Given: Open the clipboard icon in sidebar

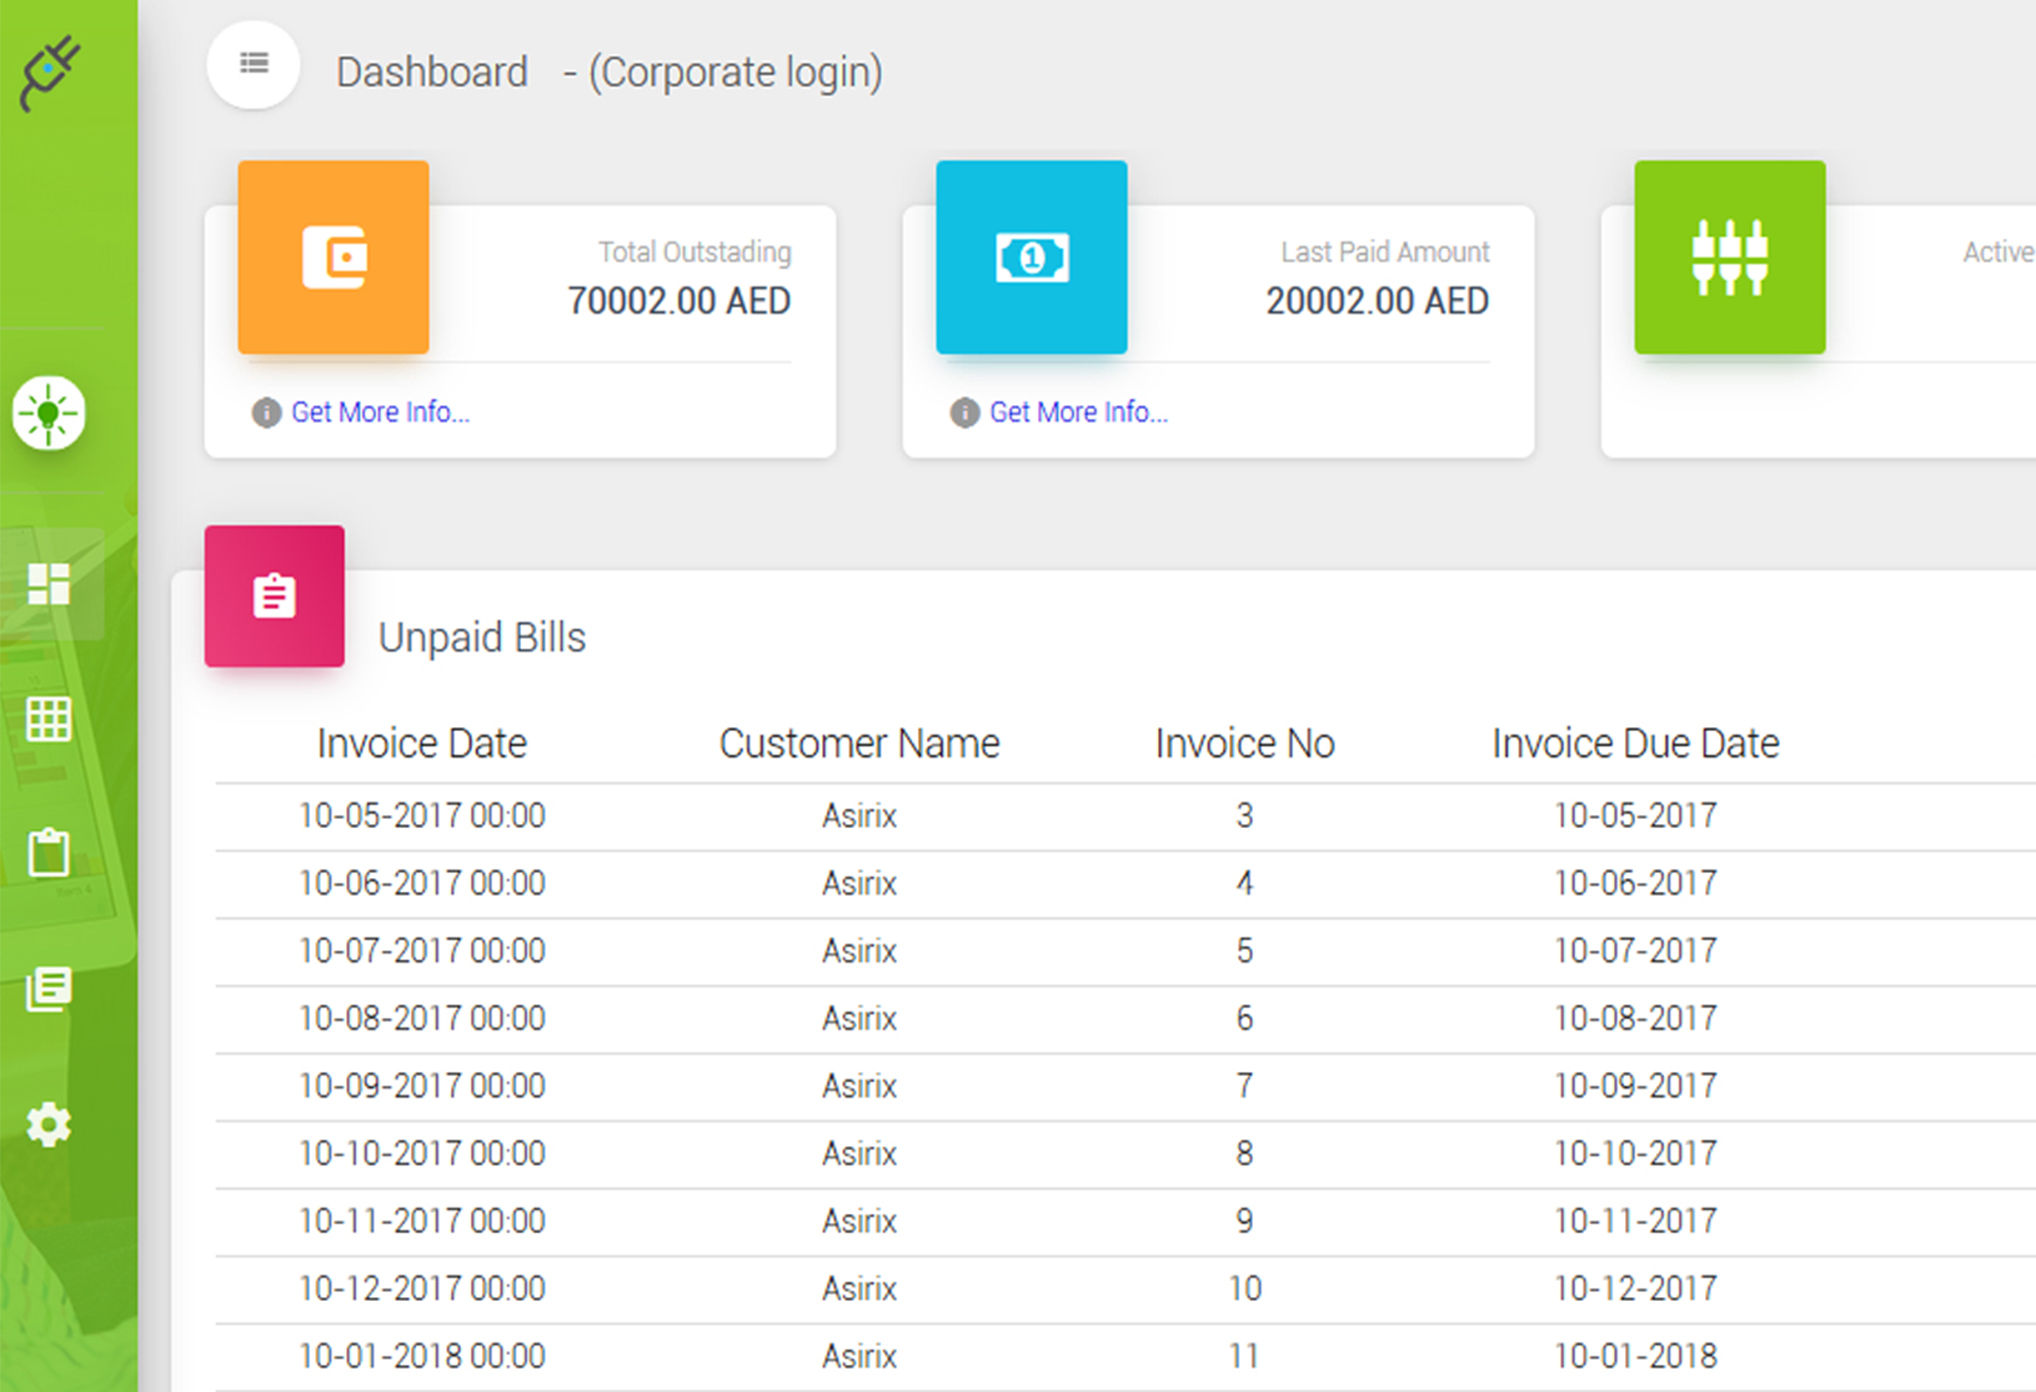Looking at the screenshot, I should click(48, 853).
